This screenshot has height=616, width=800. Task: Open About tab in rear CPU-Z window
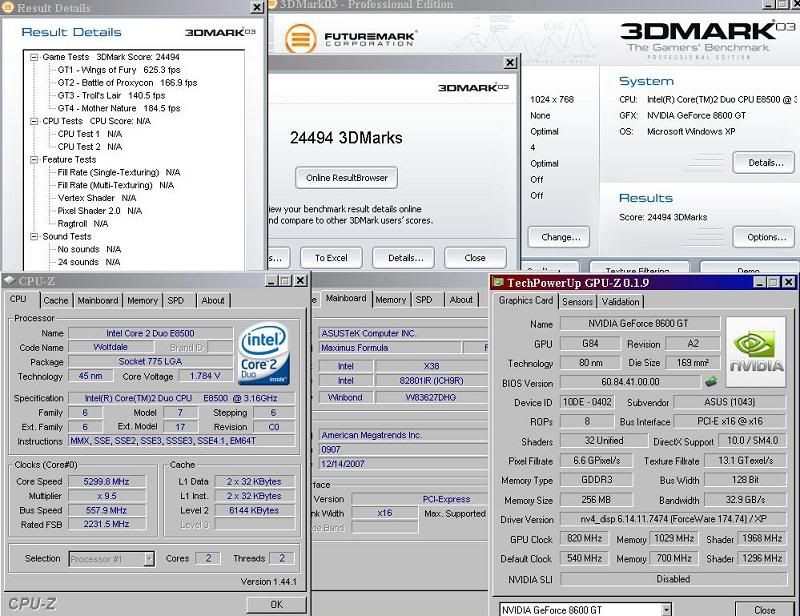[x=461, y=300]
